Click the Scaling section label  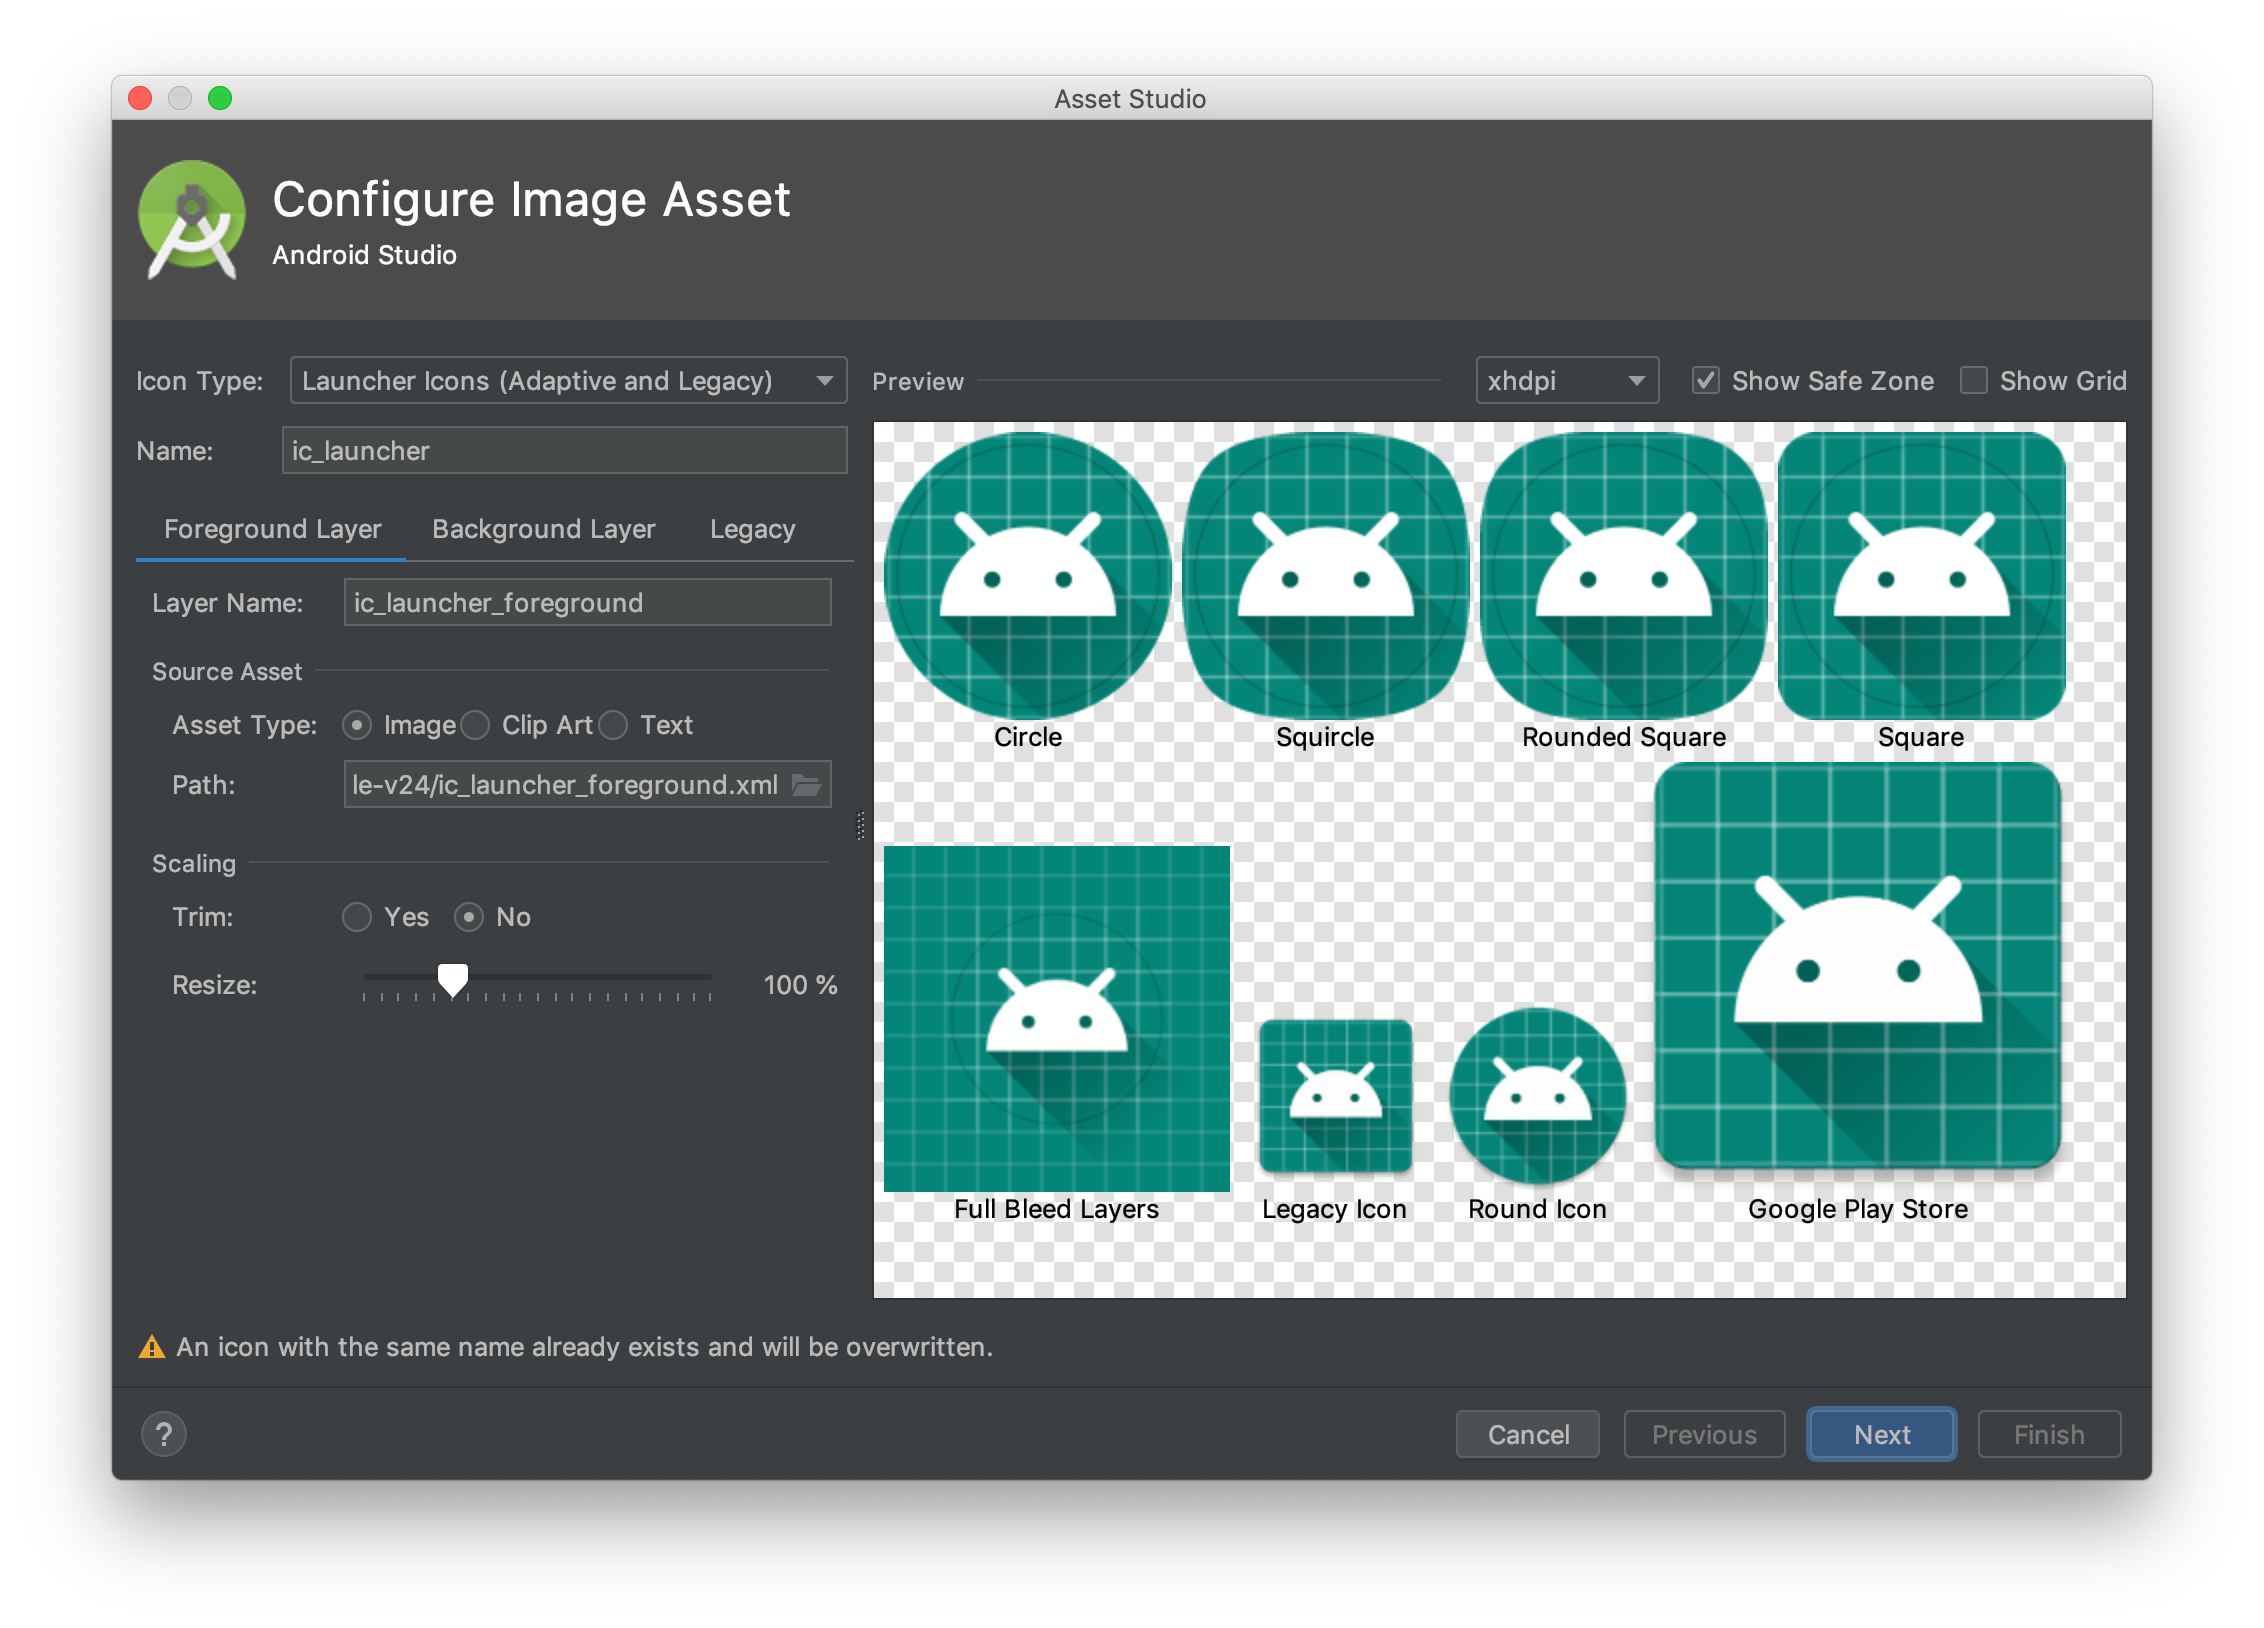pos(194,864)
